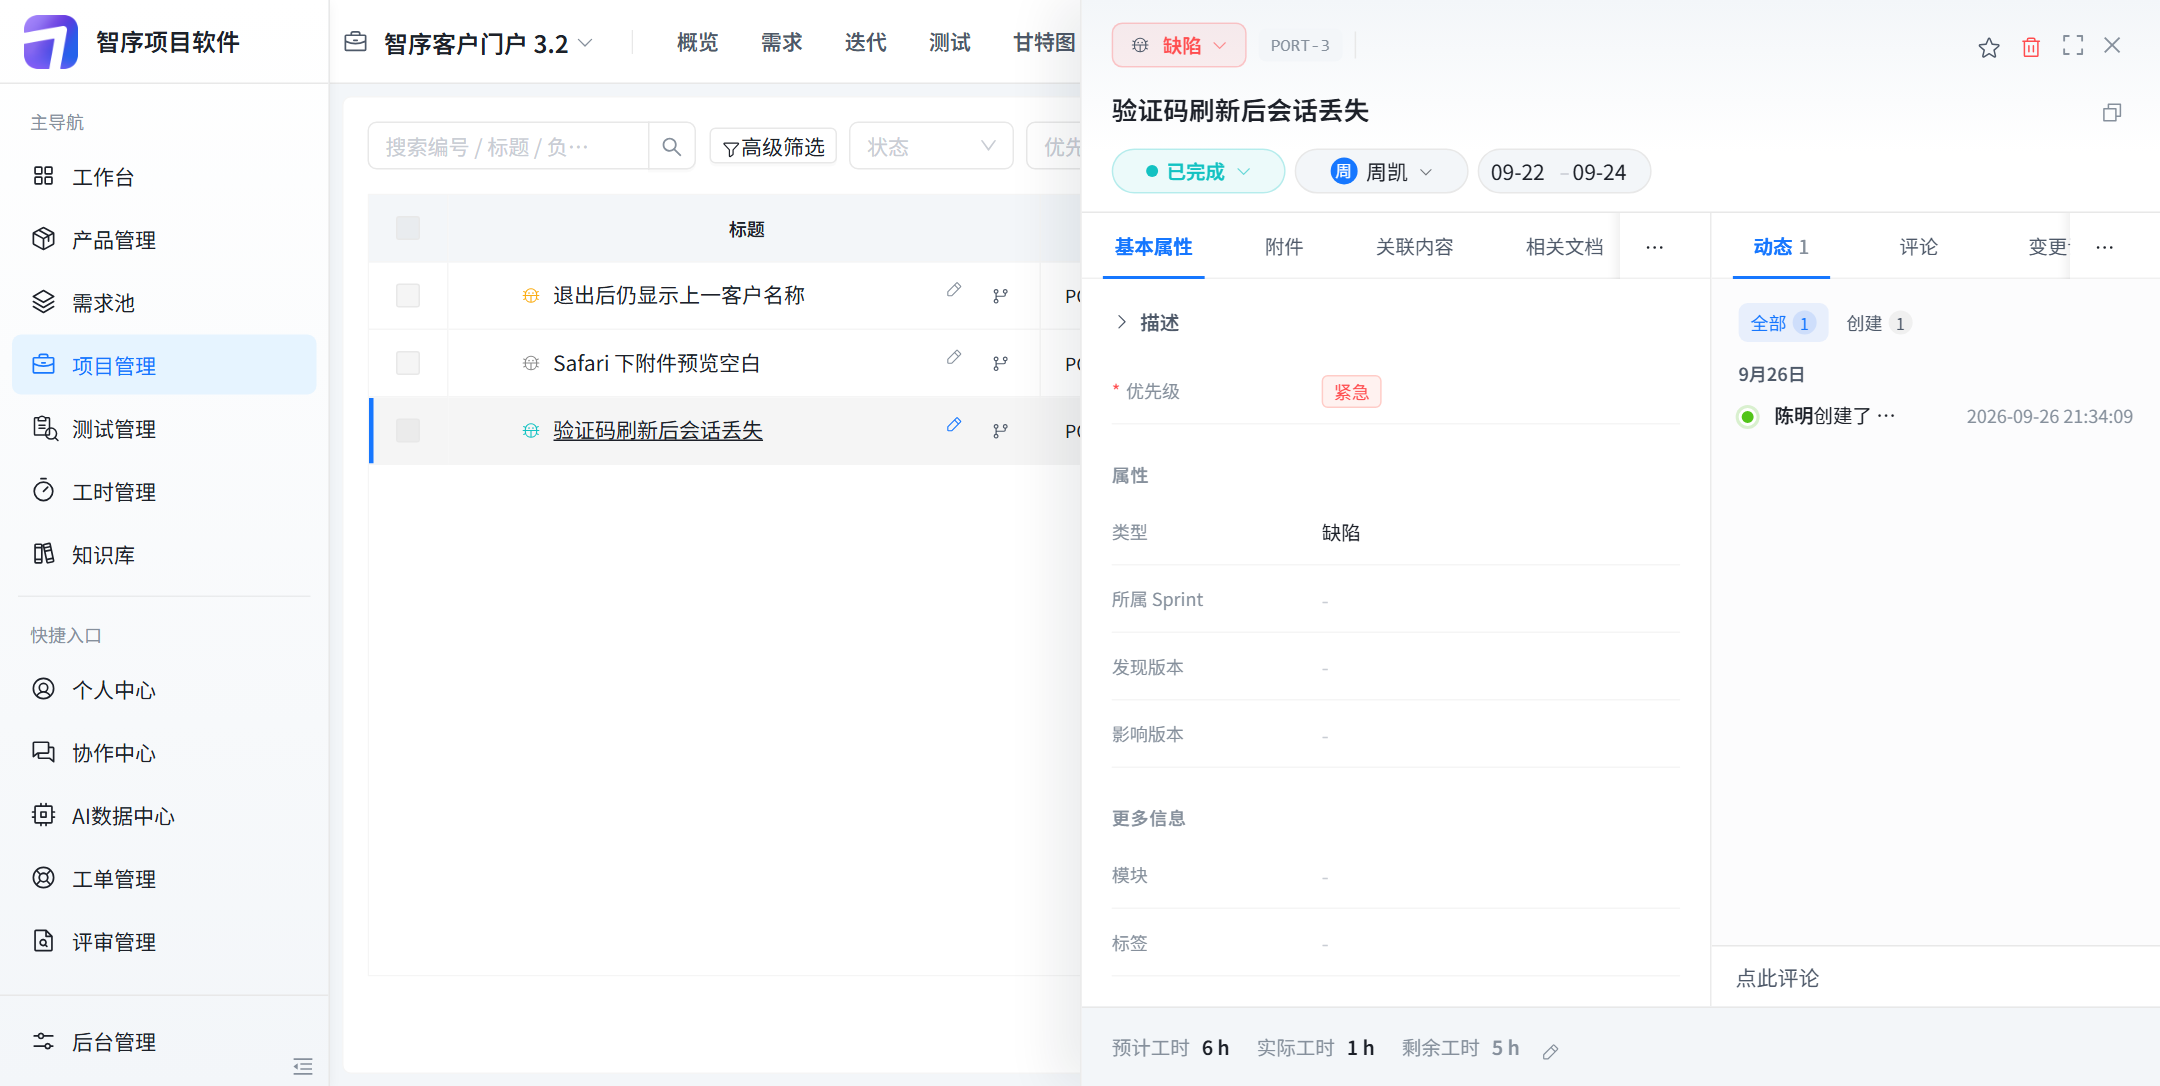Open 评论 tab
Image resolution: width=2160 pixels, height=1086 pixels.
coord(1918,247)
